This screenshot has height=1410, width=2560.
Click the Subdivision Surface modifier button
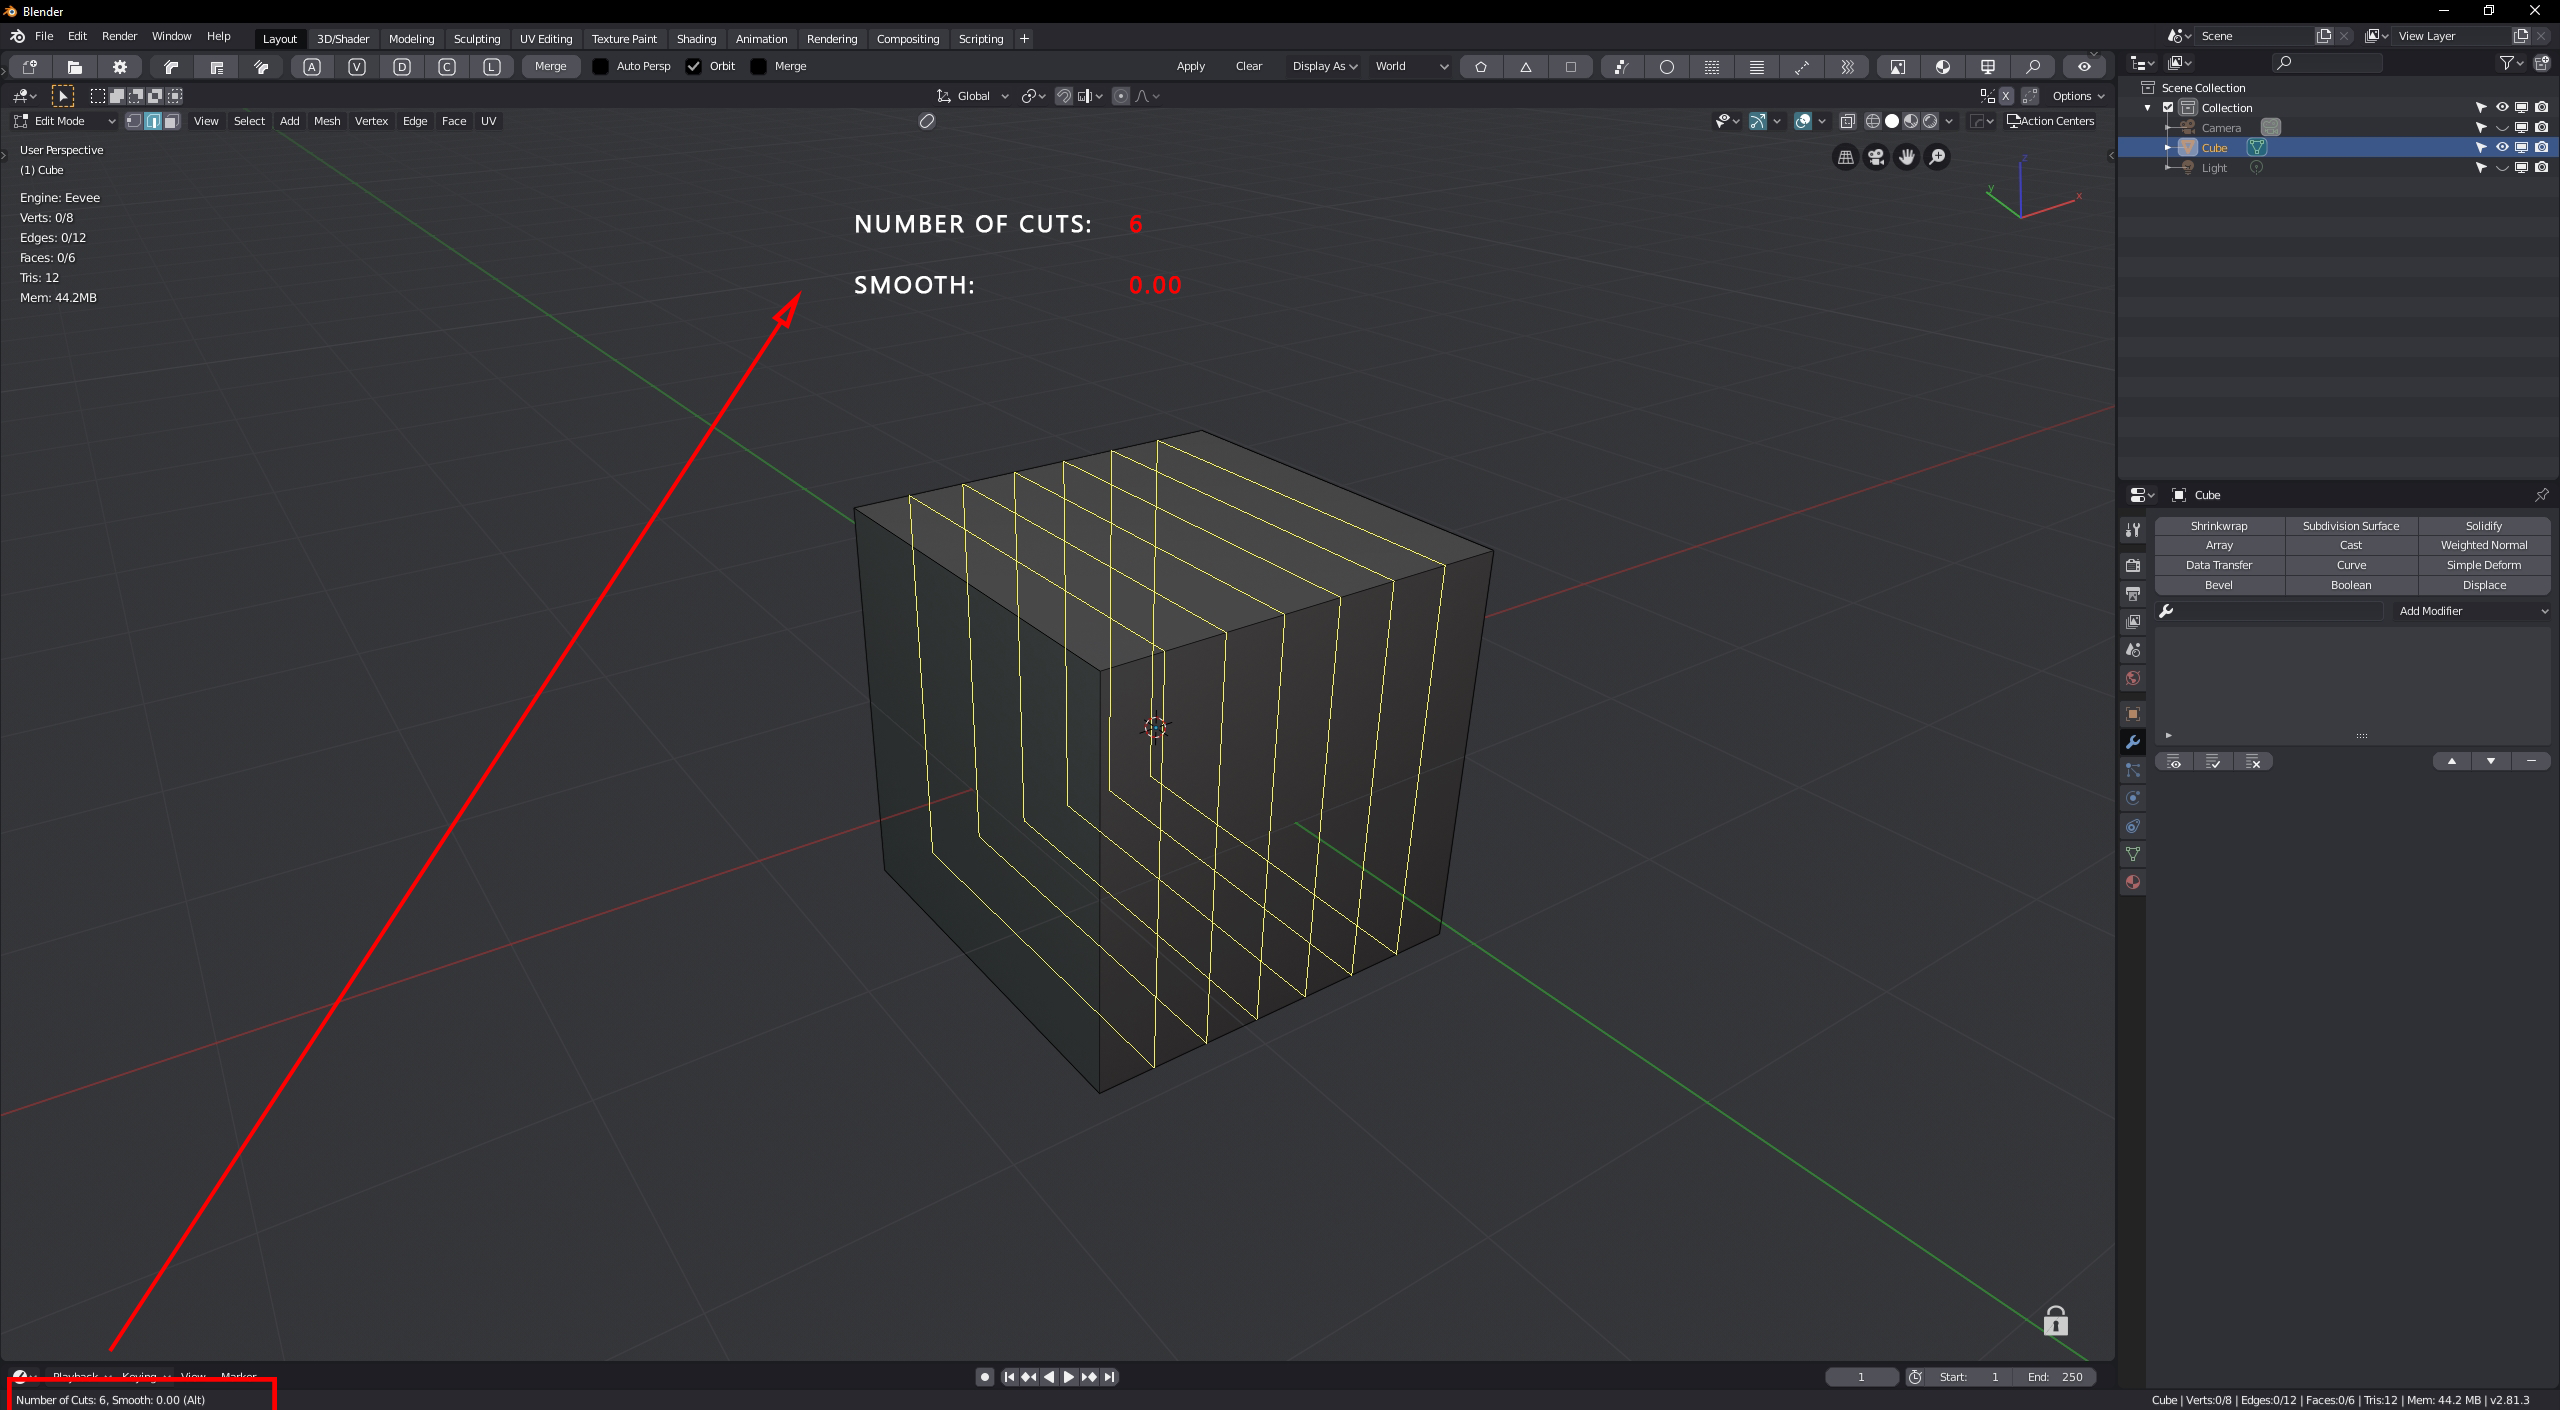(2350, 526)
